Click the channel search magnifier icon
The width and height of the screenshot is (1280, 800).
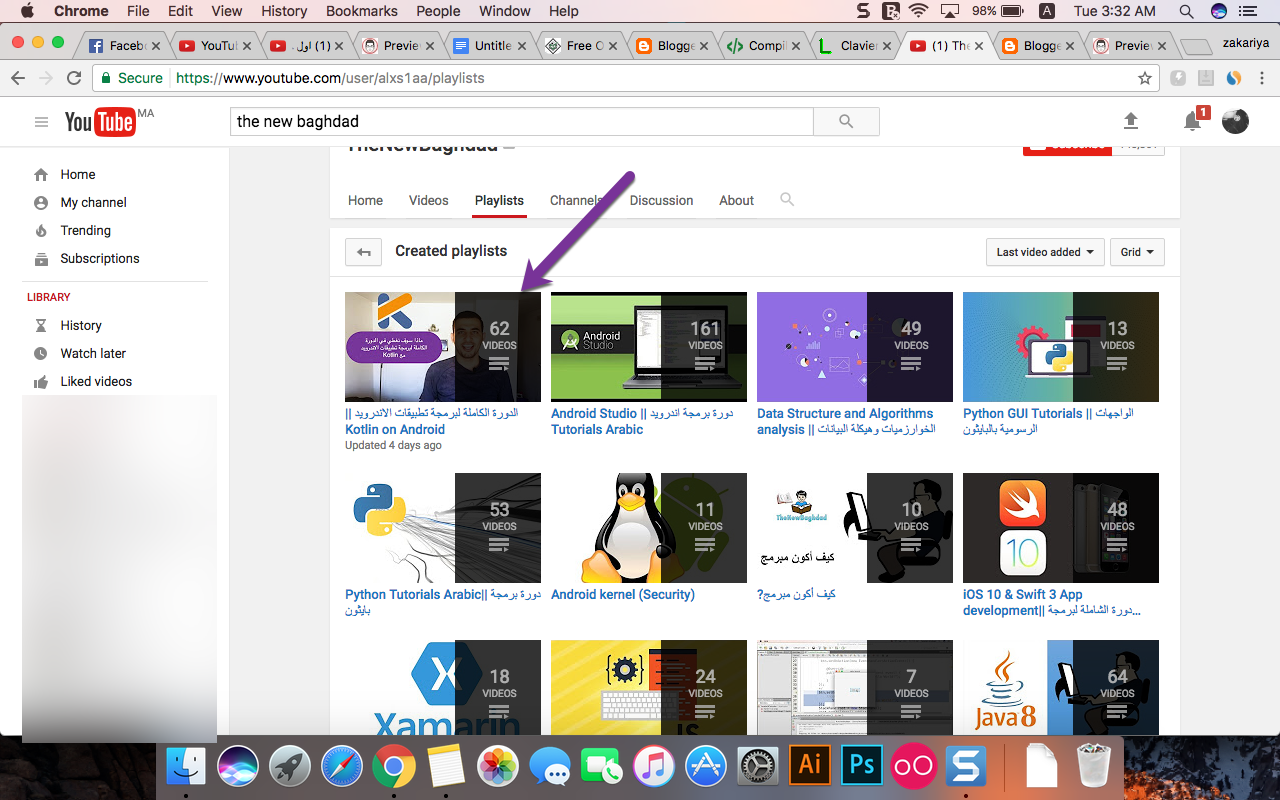[787, 200]
